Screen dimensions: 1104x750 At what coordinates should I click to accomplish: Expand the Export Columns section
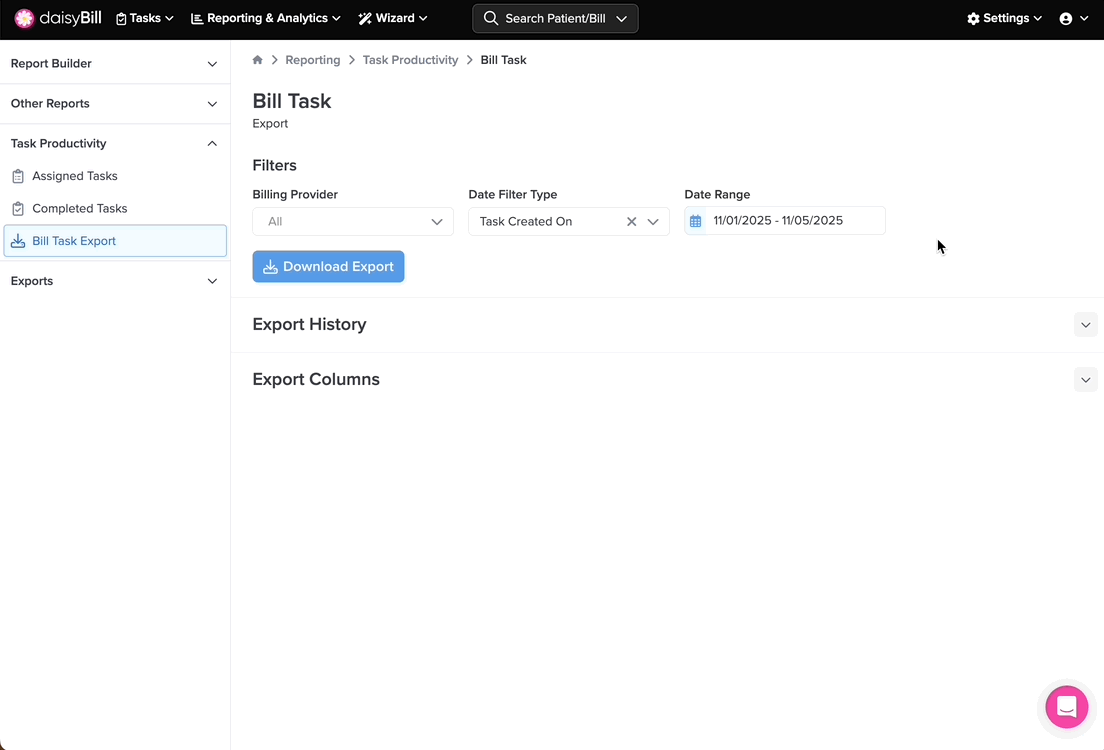point(1085,380)
